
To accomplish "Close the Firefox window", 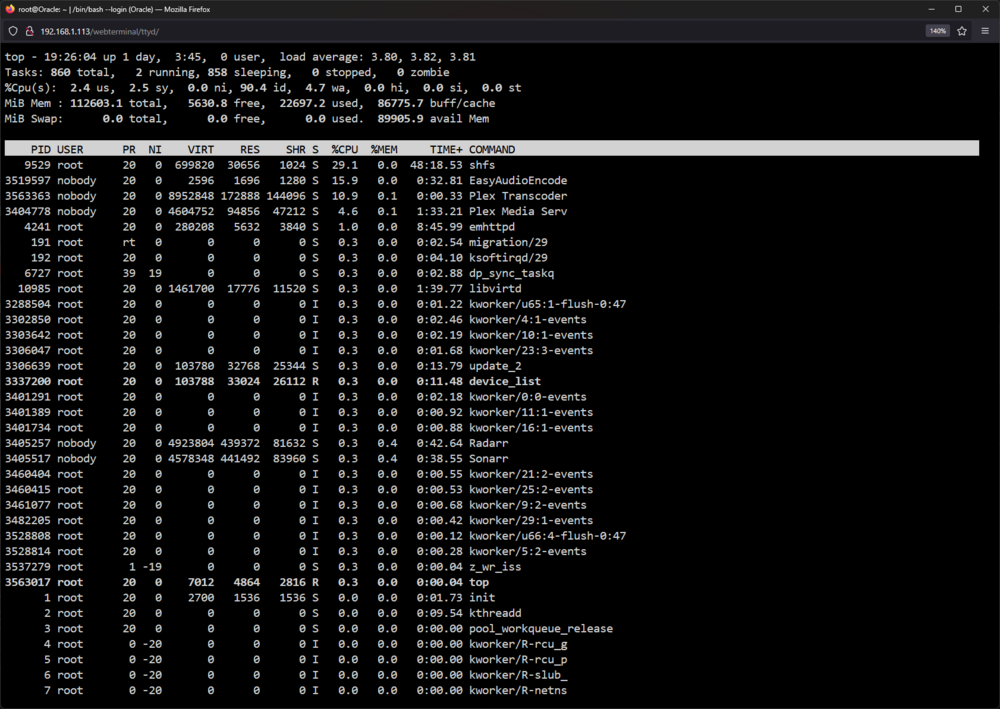I will coord(985,9).
